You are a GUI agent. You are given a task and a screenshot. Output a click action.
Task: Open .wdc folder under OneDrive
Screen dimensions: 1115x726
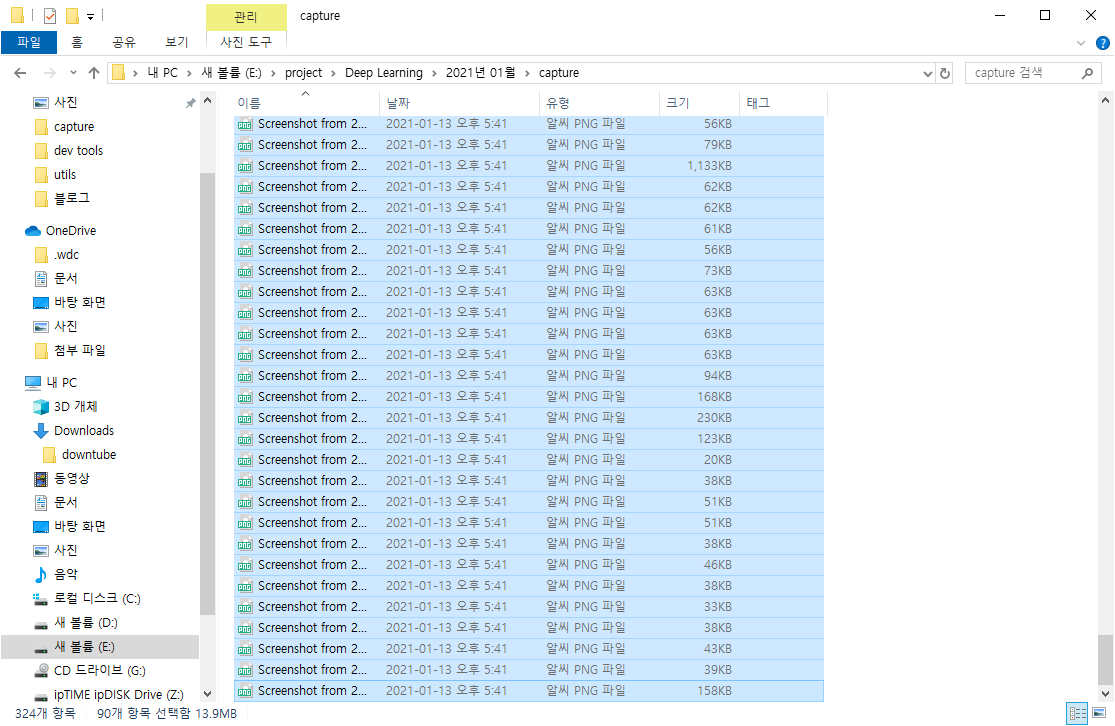(x=66, y=255)
